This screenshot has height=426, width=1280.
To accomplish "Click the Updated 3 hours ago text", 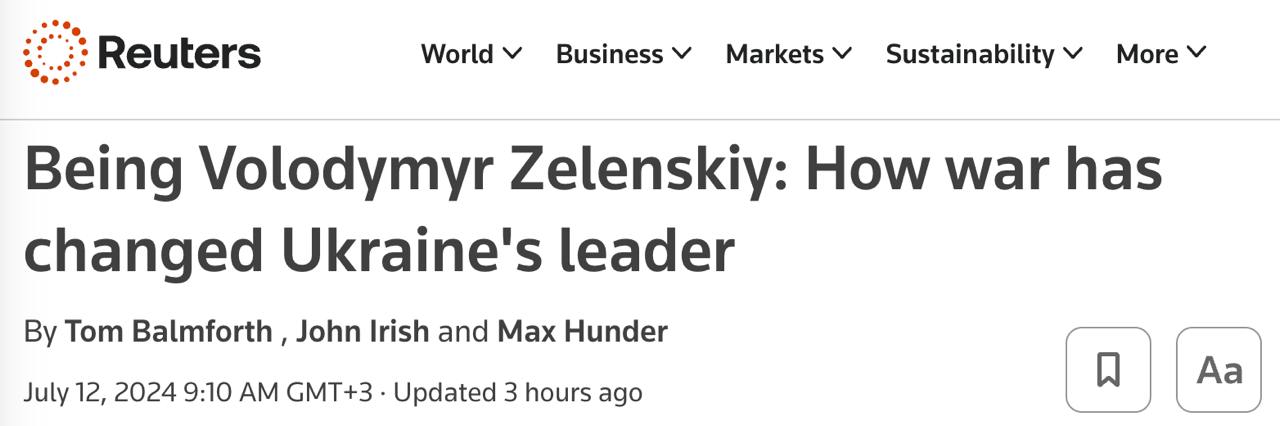I will (x=518, y=392).
